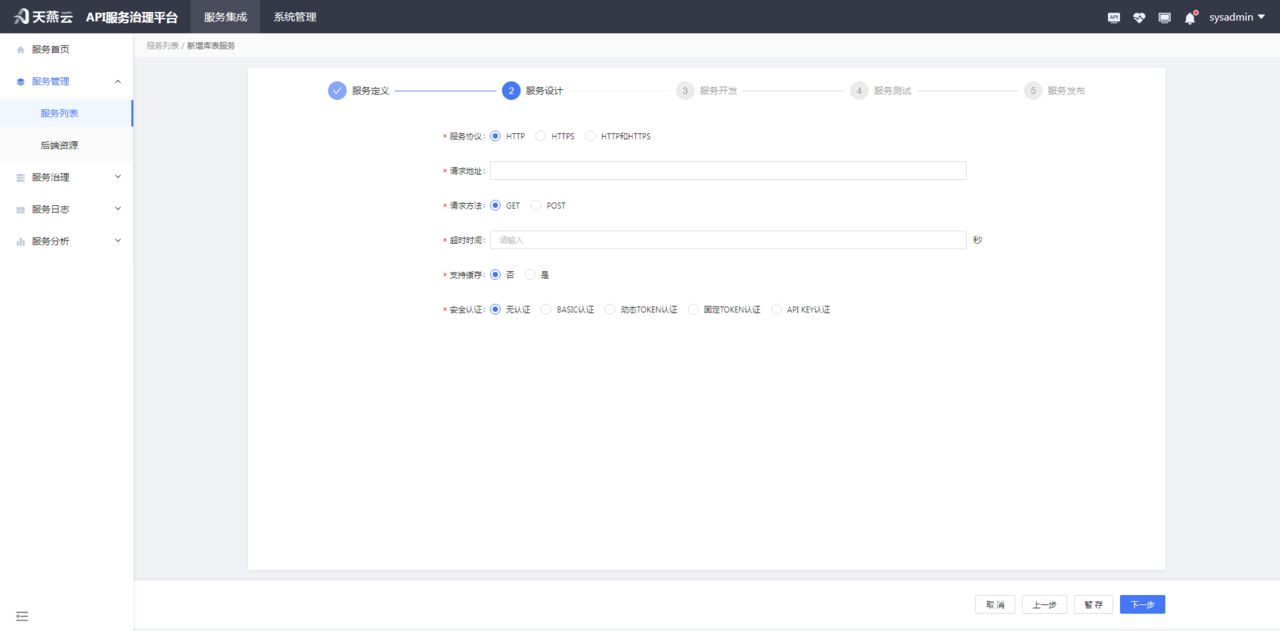This screenshot has width=1280, height=631.
Task: Click the 下一步 next button
Action: coord(1141,604)
